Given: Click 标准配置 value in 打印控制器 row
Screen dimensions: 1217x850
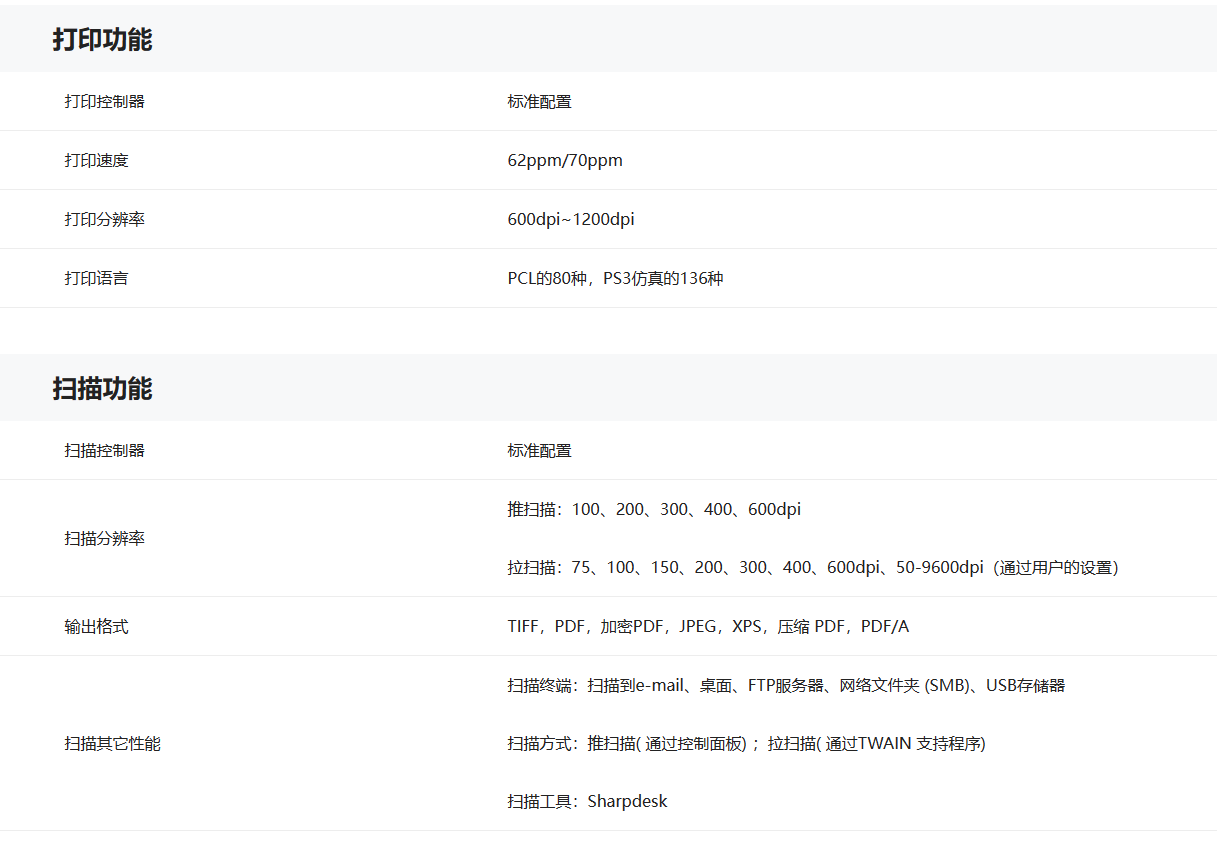Looking at the screenshot, I should click(x=539, y=101).
